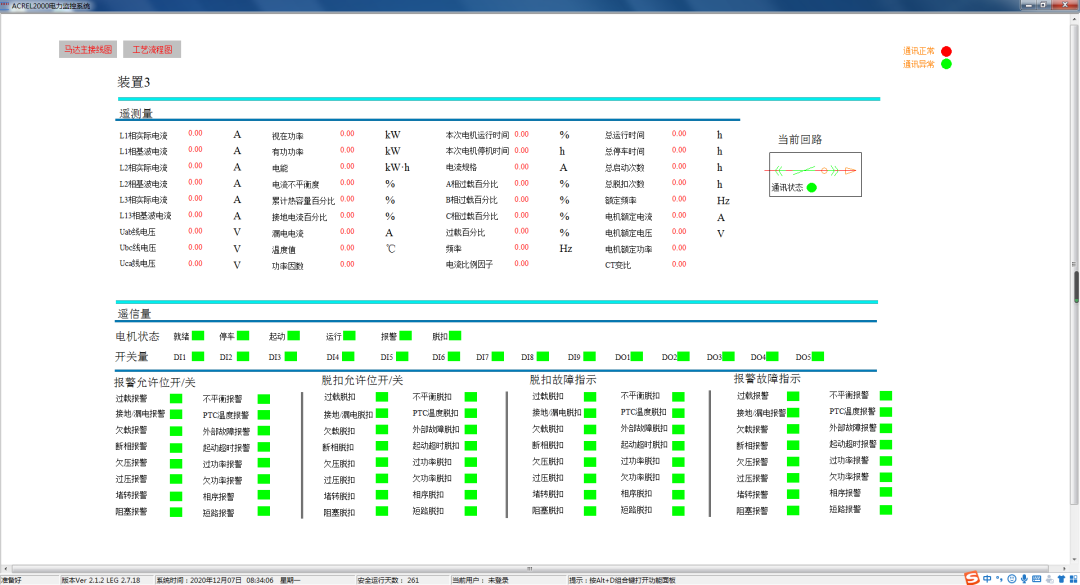Open the 工艺流程图 page

152,50
